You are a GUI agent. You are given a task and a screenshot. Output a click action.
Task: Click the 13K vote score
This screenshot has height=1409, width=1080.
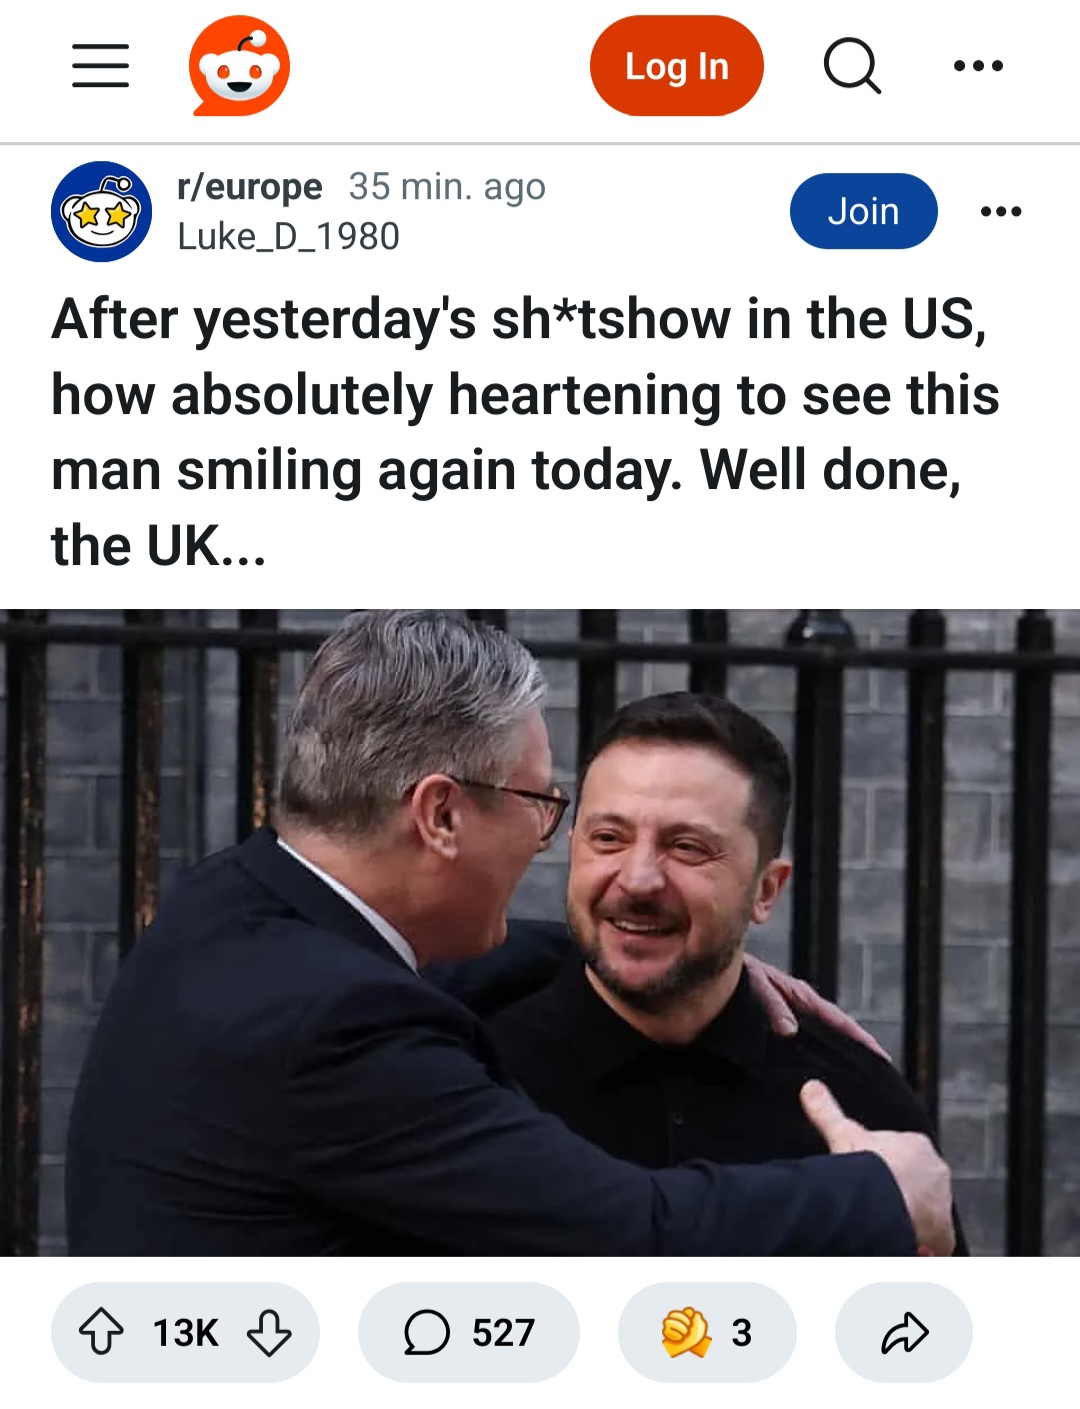185,1332
